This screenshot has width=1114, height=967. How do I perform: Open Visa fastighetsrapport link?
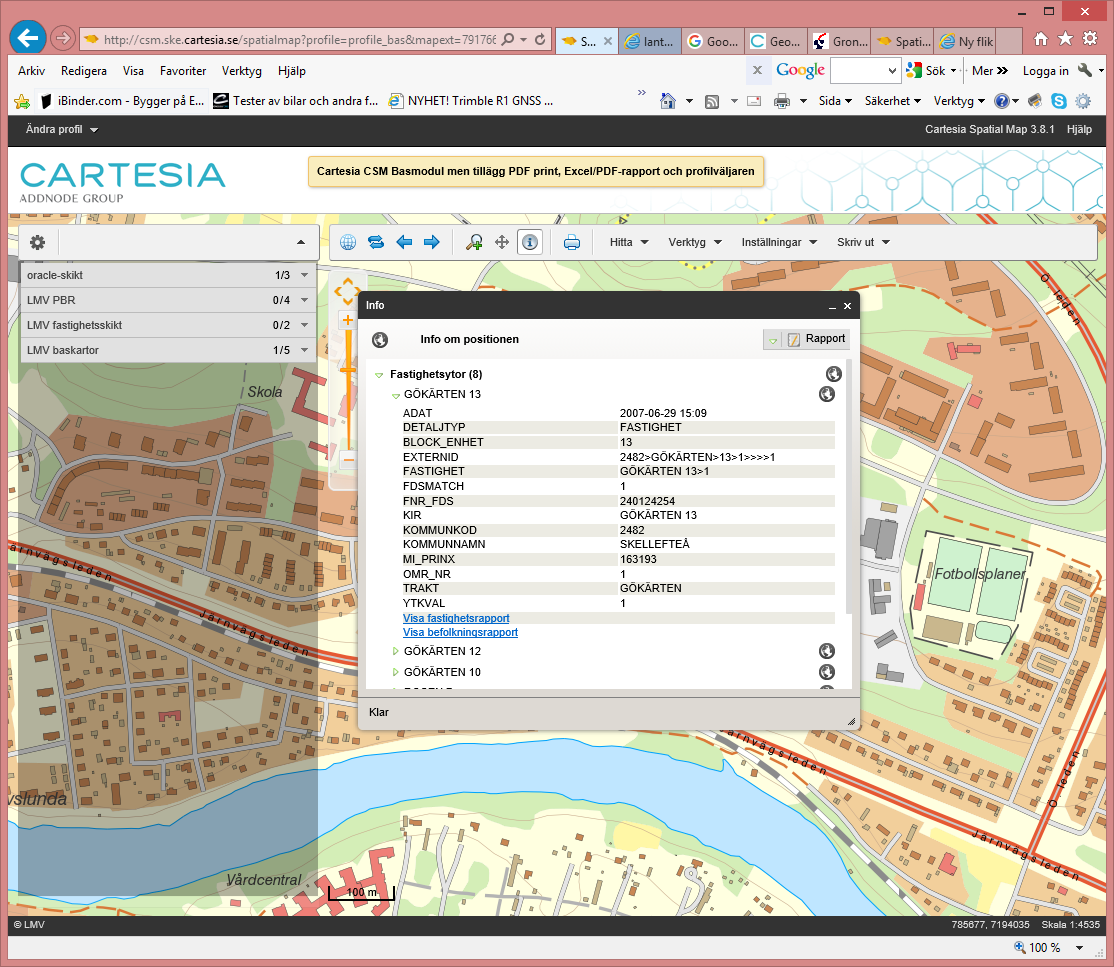click(x=456, y=618)
